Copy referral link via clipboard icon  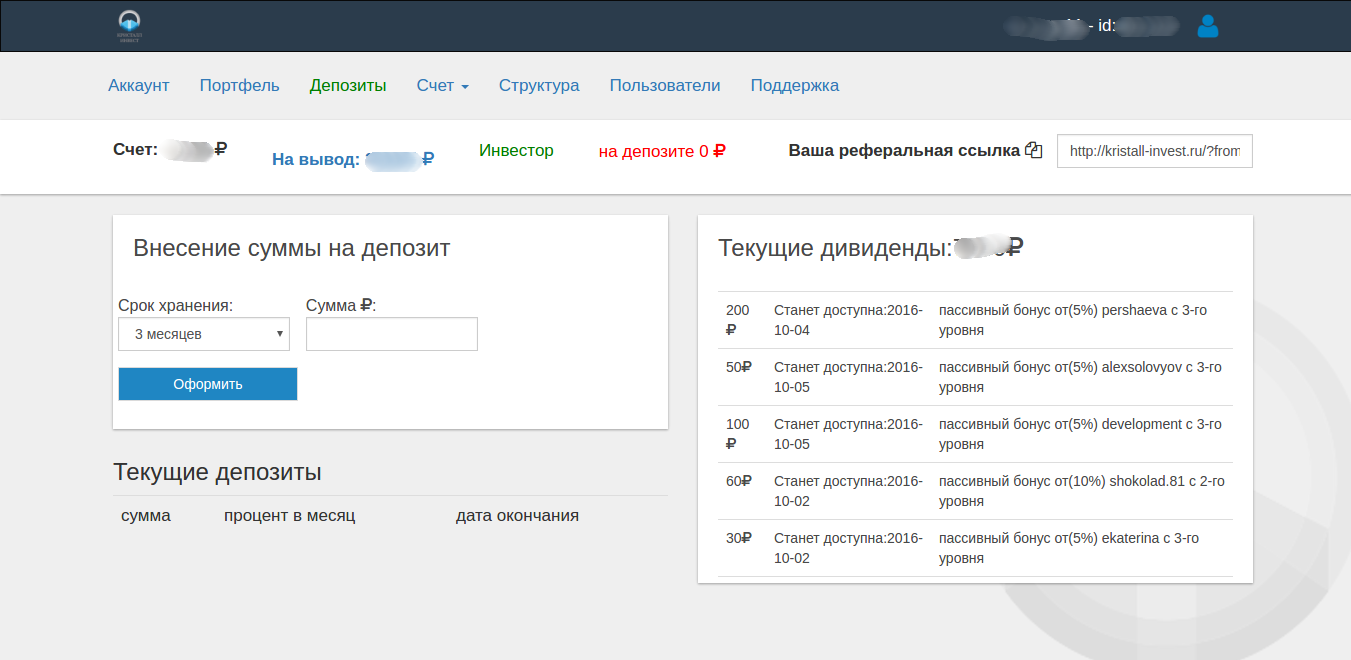pos(1034,151)
